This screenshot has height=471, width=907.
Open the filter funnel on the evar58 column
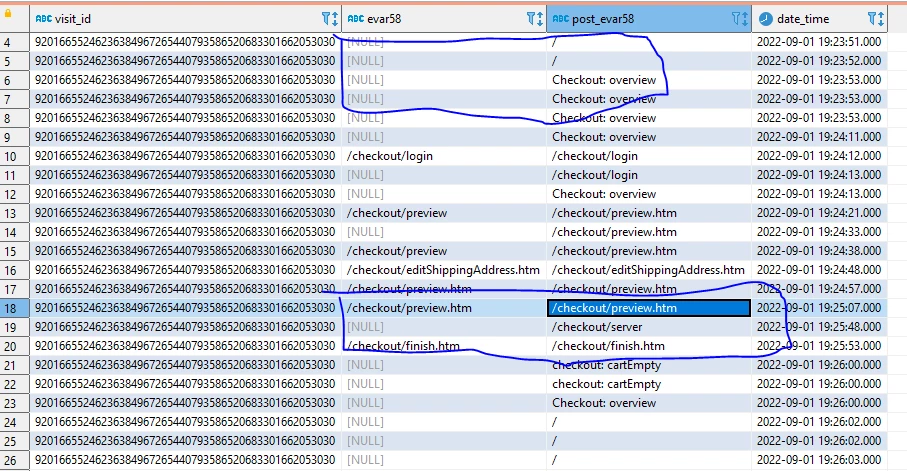click(531, 19)
